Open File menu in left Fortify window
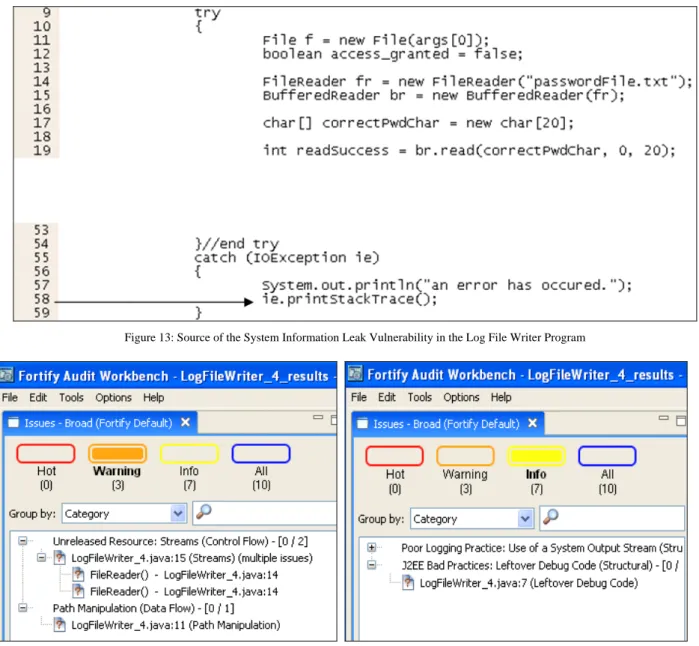 point(10,397)
